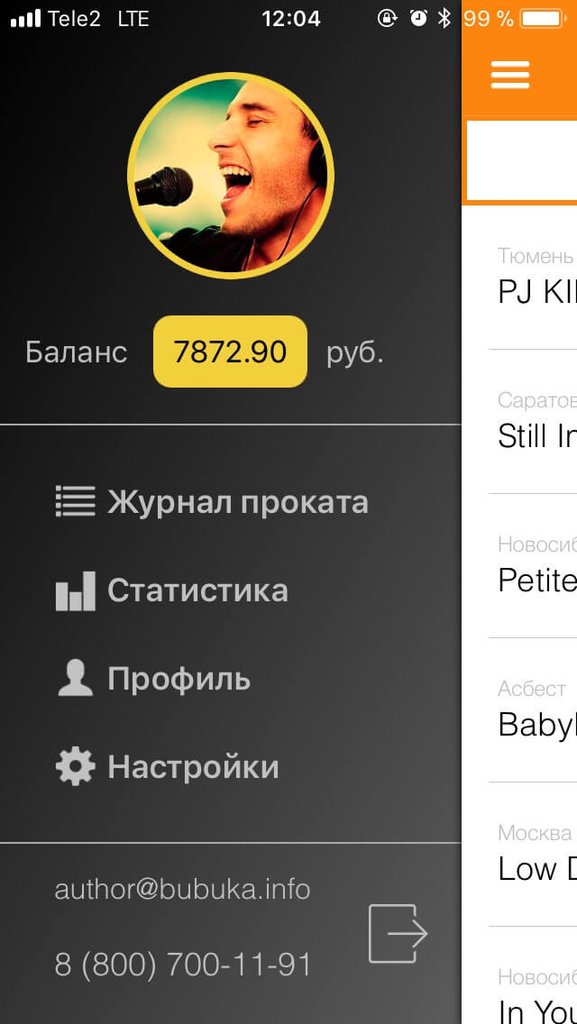
Task: Tap the white search field under orange bar
Action: click(x=522, y=160)
